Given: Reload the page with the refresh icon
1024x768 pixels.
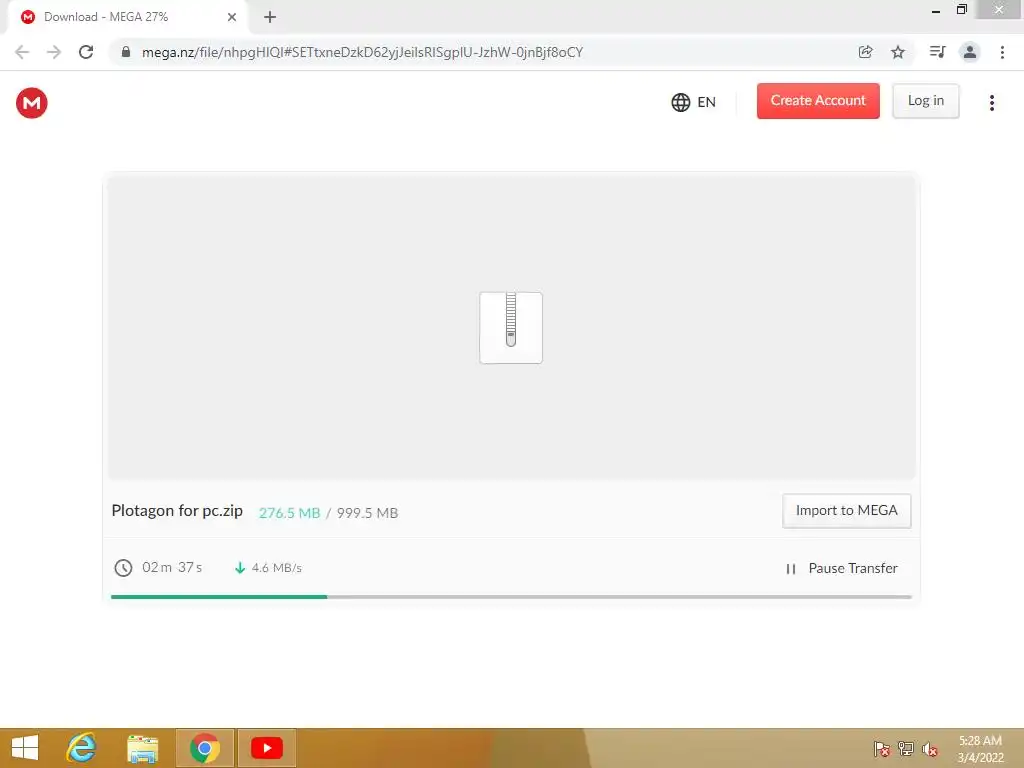Looking at the screenshot, I should point(86,52).
